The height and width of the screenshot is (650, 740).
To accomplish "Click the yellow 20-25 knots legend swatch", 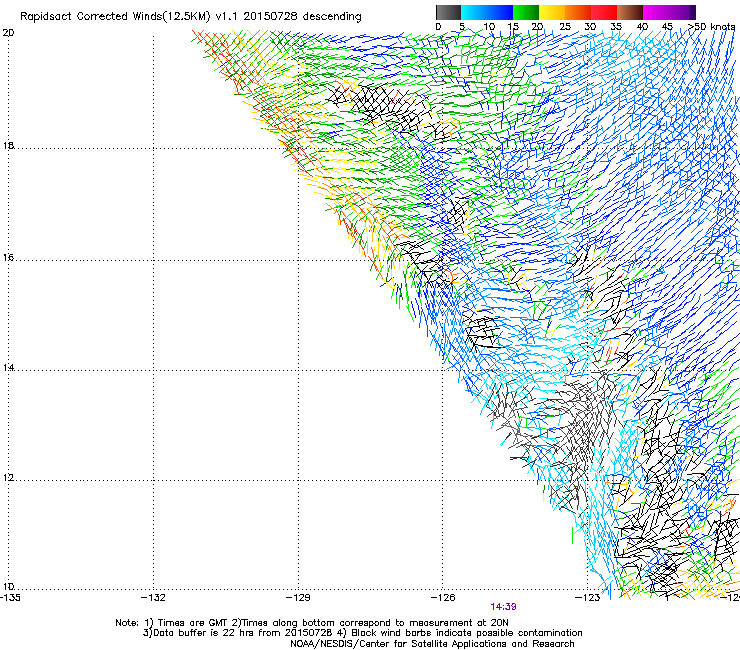I will pos(552,12).
